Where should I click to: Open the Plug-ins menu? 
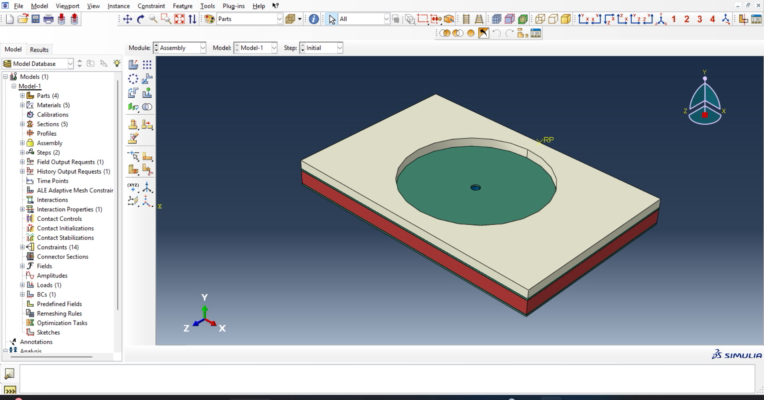coord(233,6)
